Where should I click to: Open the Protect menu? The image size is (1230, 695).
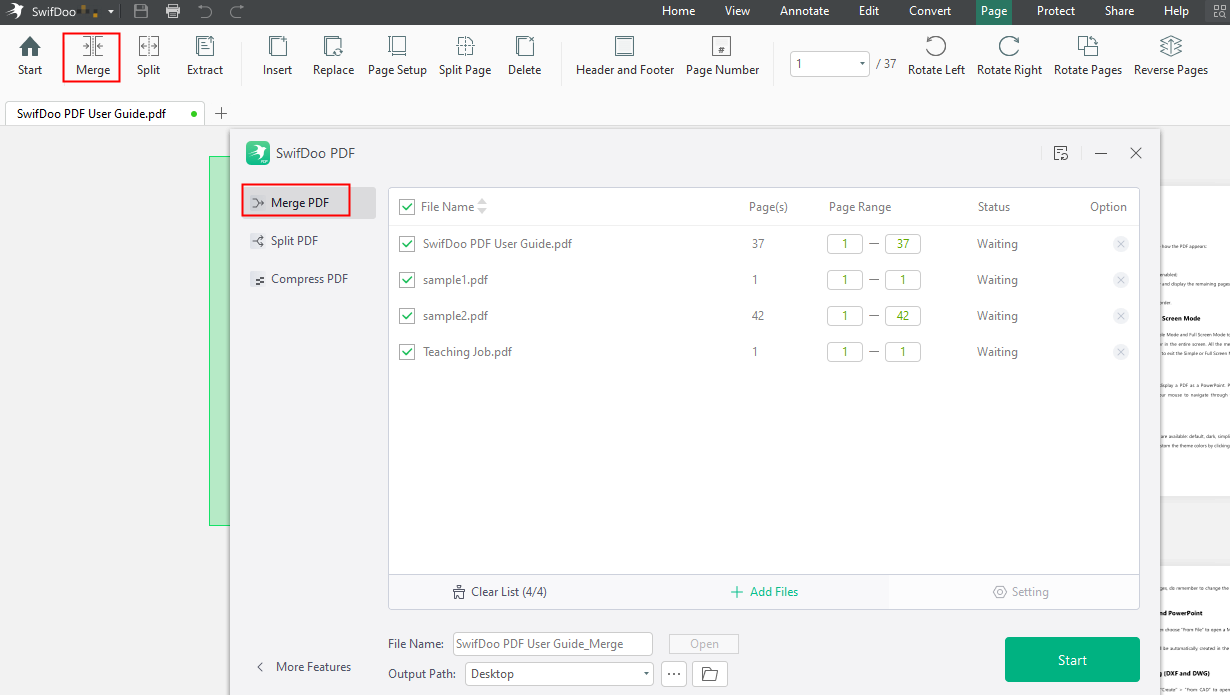pyautogui.click(x=1055, y=11)
